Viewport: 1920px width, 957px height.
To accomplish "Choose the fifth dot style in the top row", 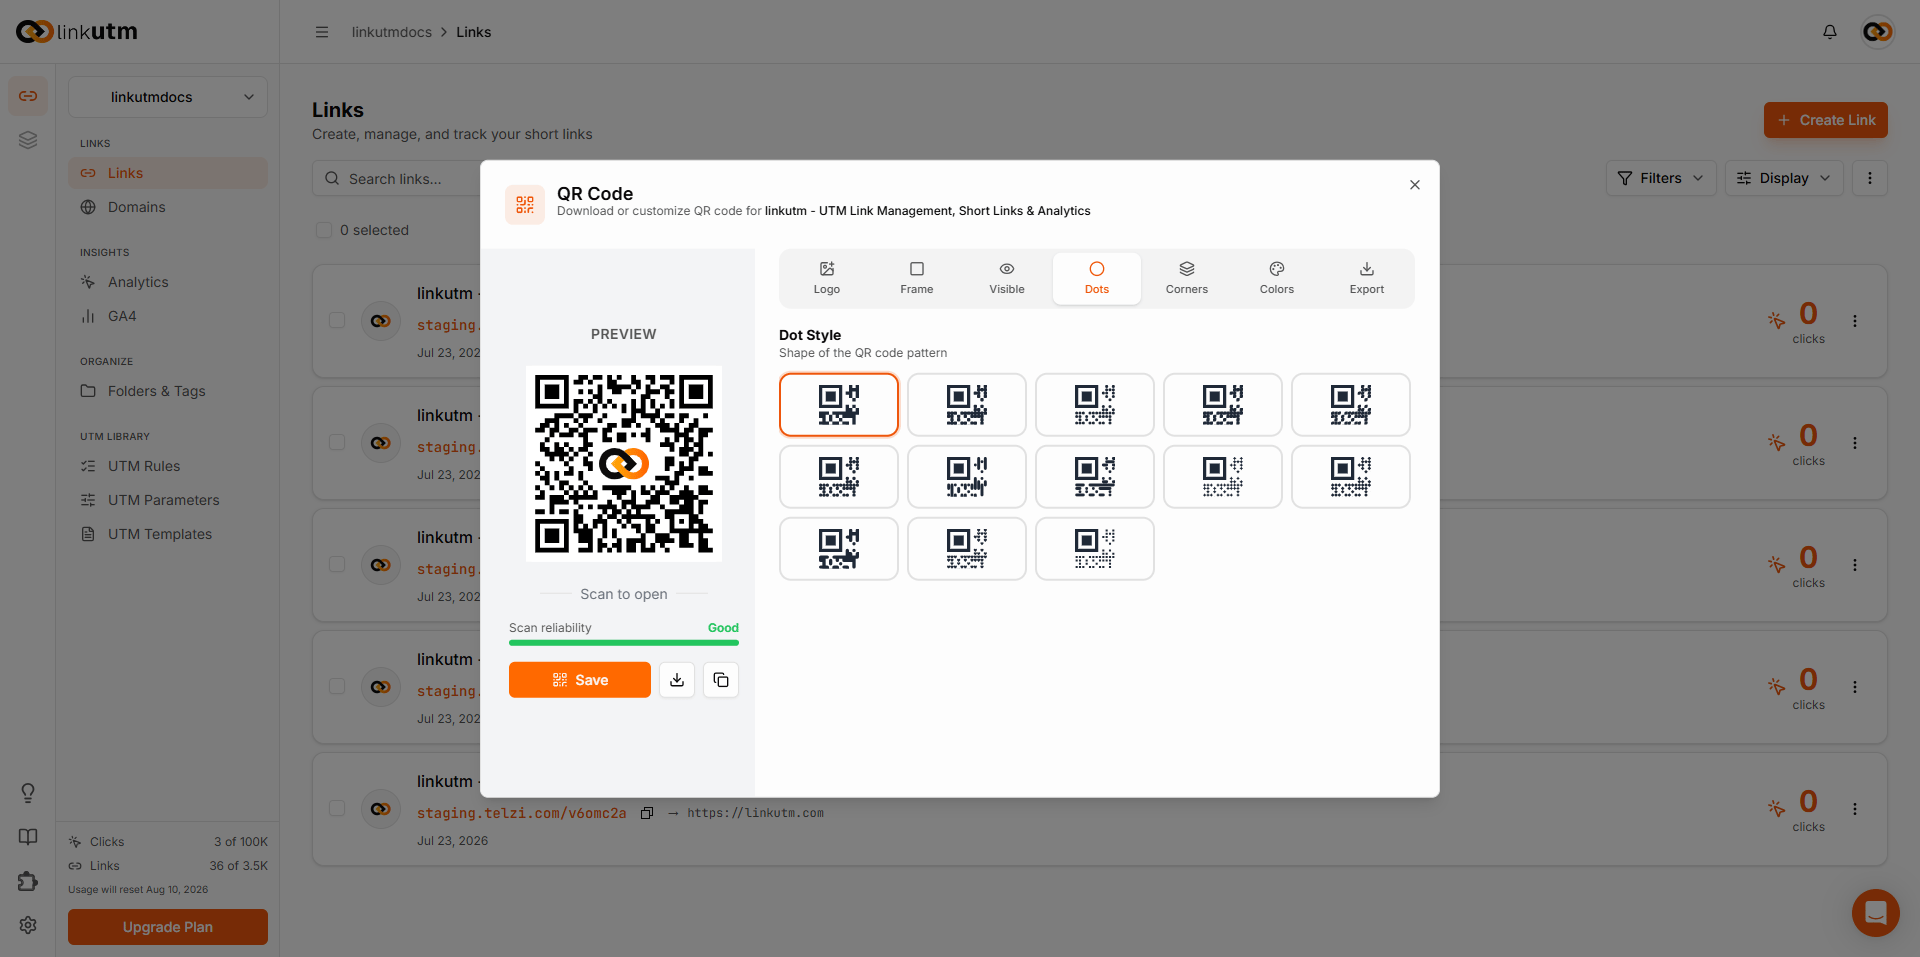I will [x=1350, y=405].
